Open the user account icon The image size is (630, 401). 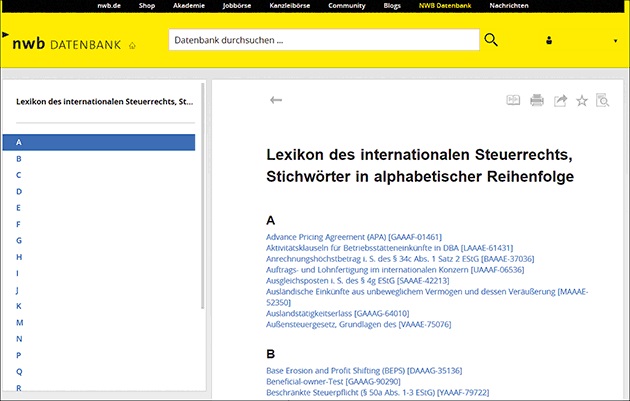549,41
